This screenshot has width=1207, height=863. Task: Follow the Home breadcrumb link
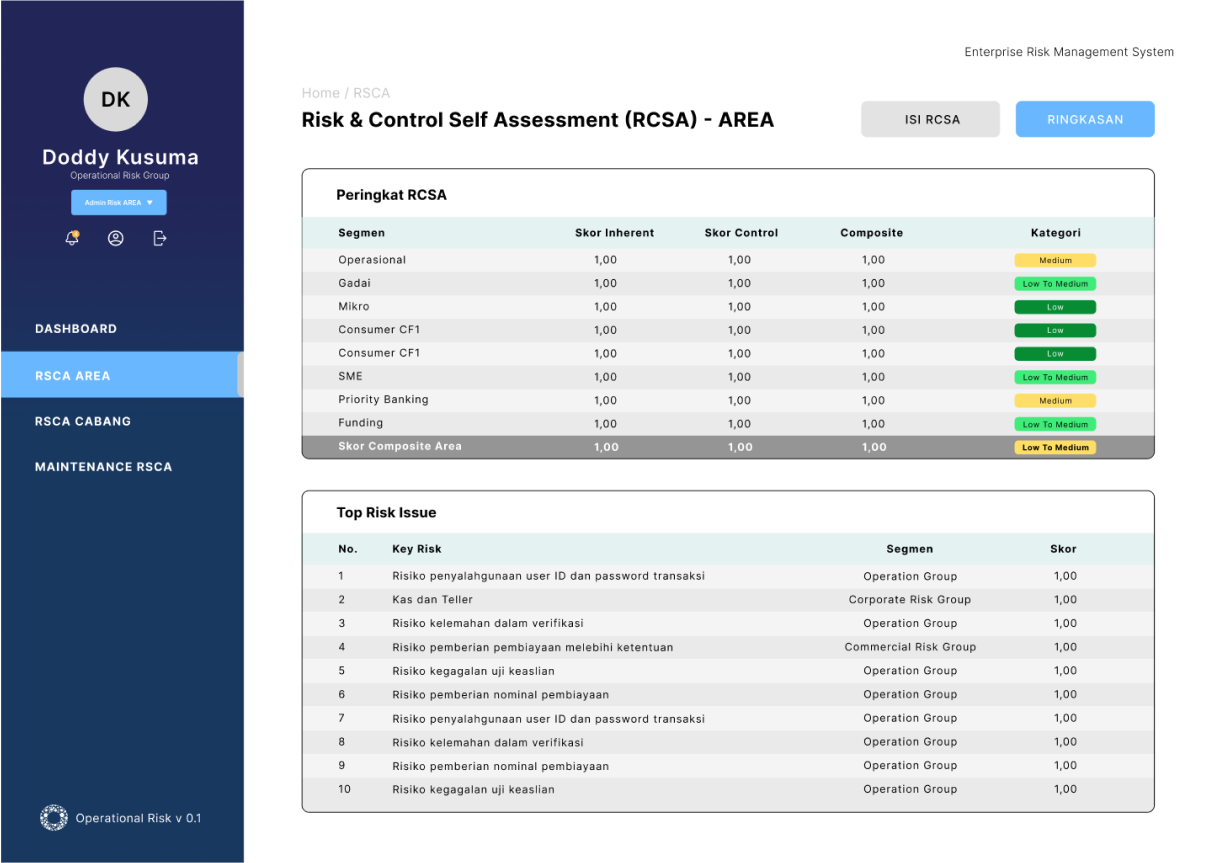(x=320, y=93)
